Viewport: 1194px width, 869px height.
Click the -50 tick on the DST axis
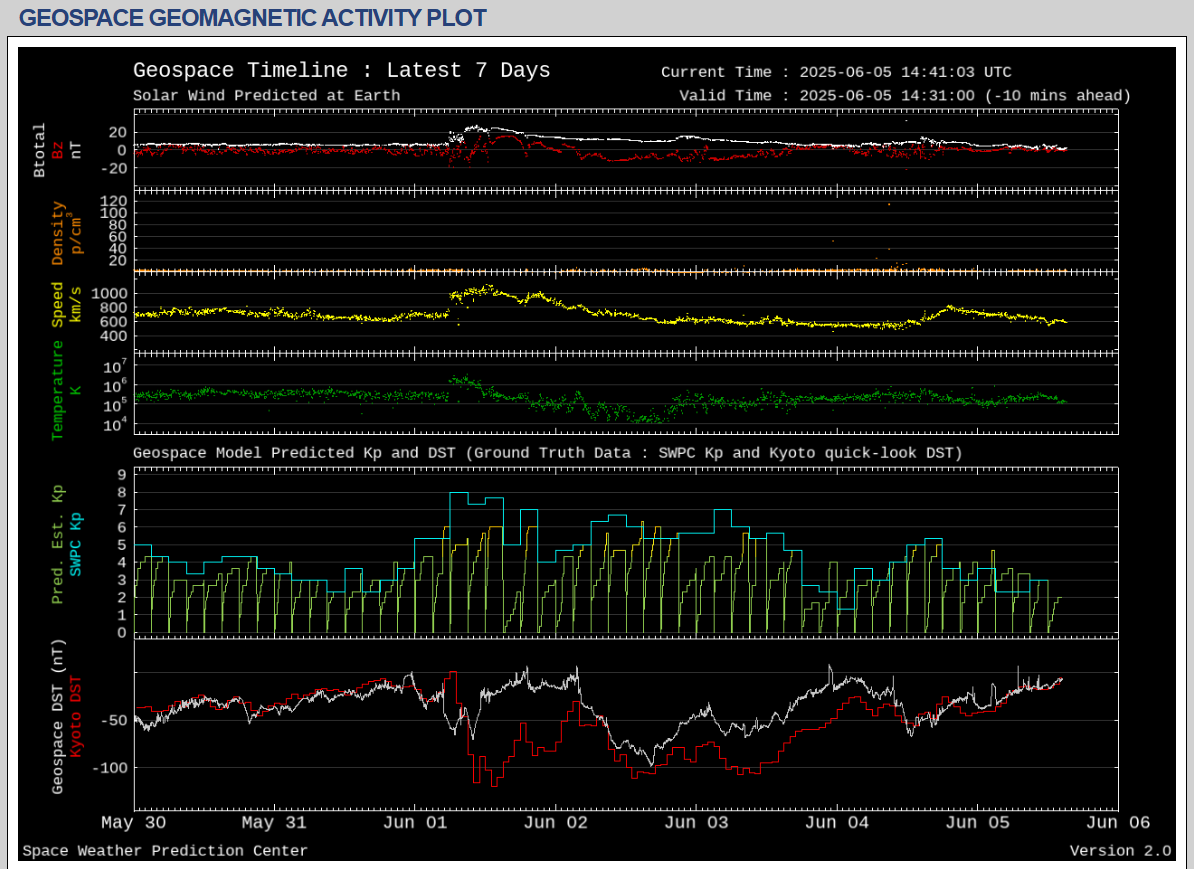[114, 720]
